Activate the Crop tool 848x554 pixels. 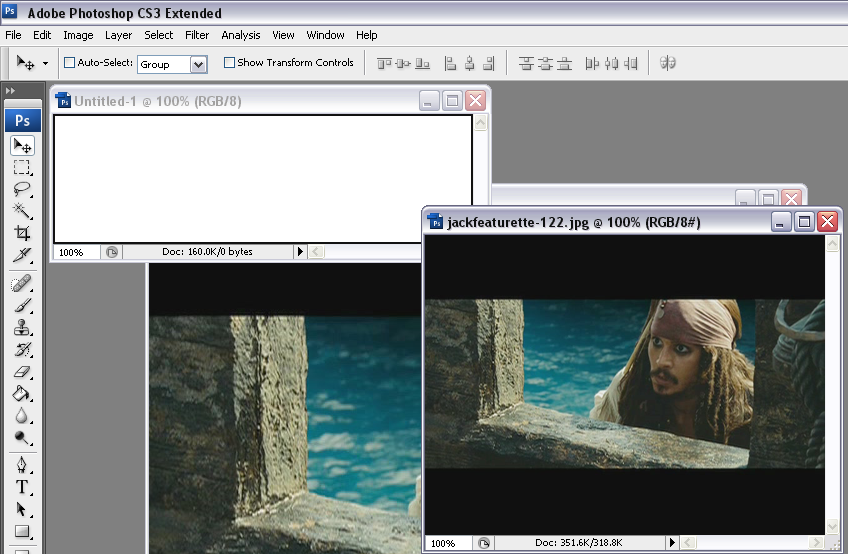click(22, 233)
